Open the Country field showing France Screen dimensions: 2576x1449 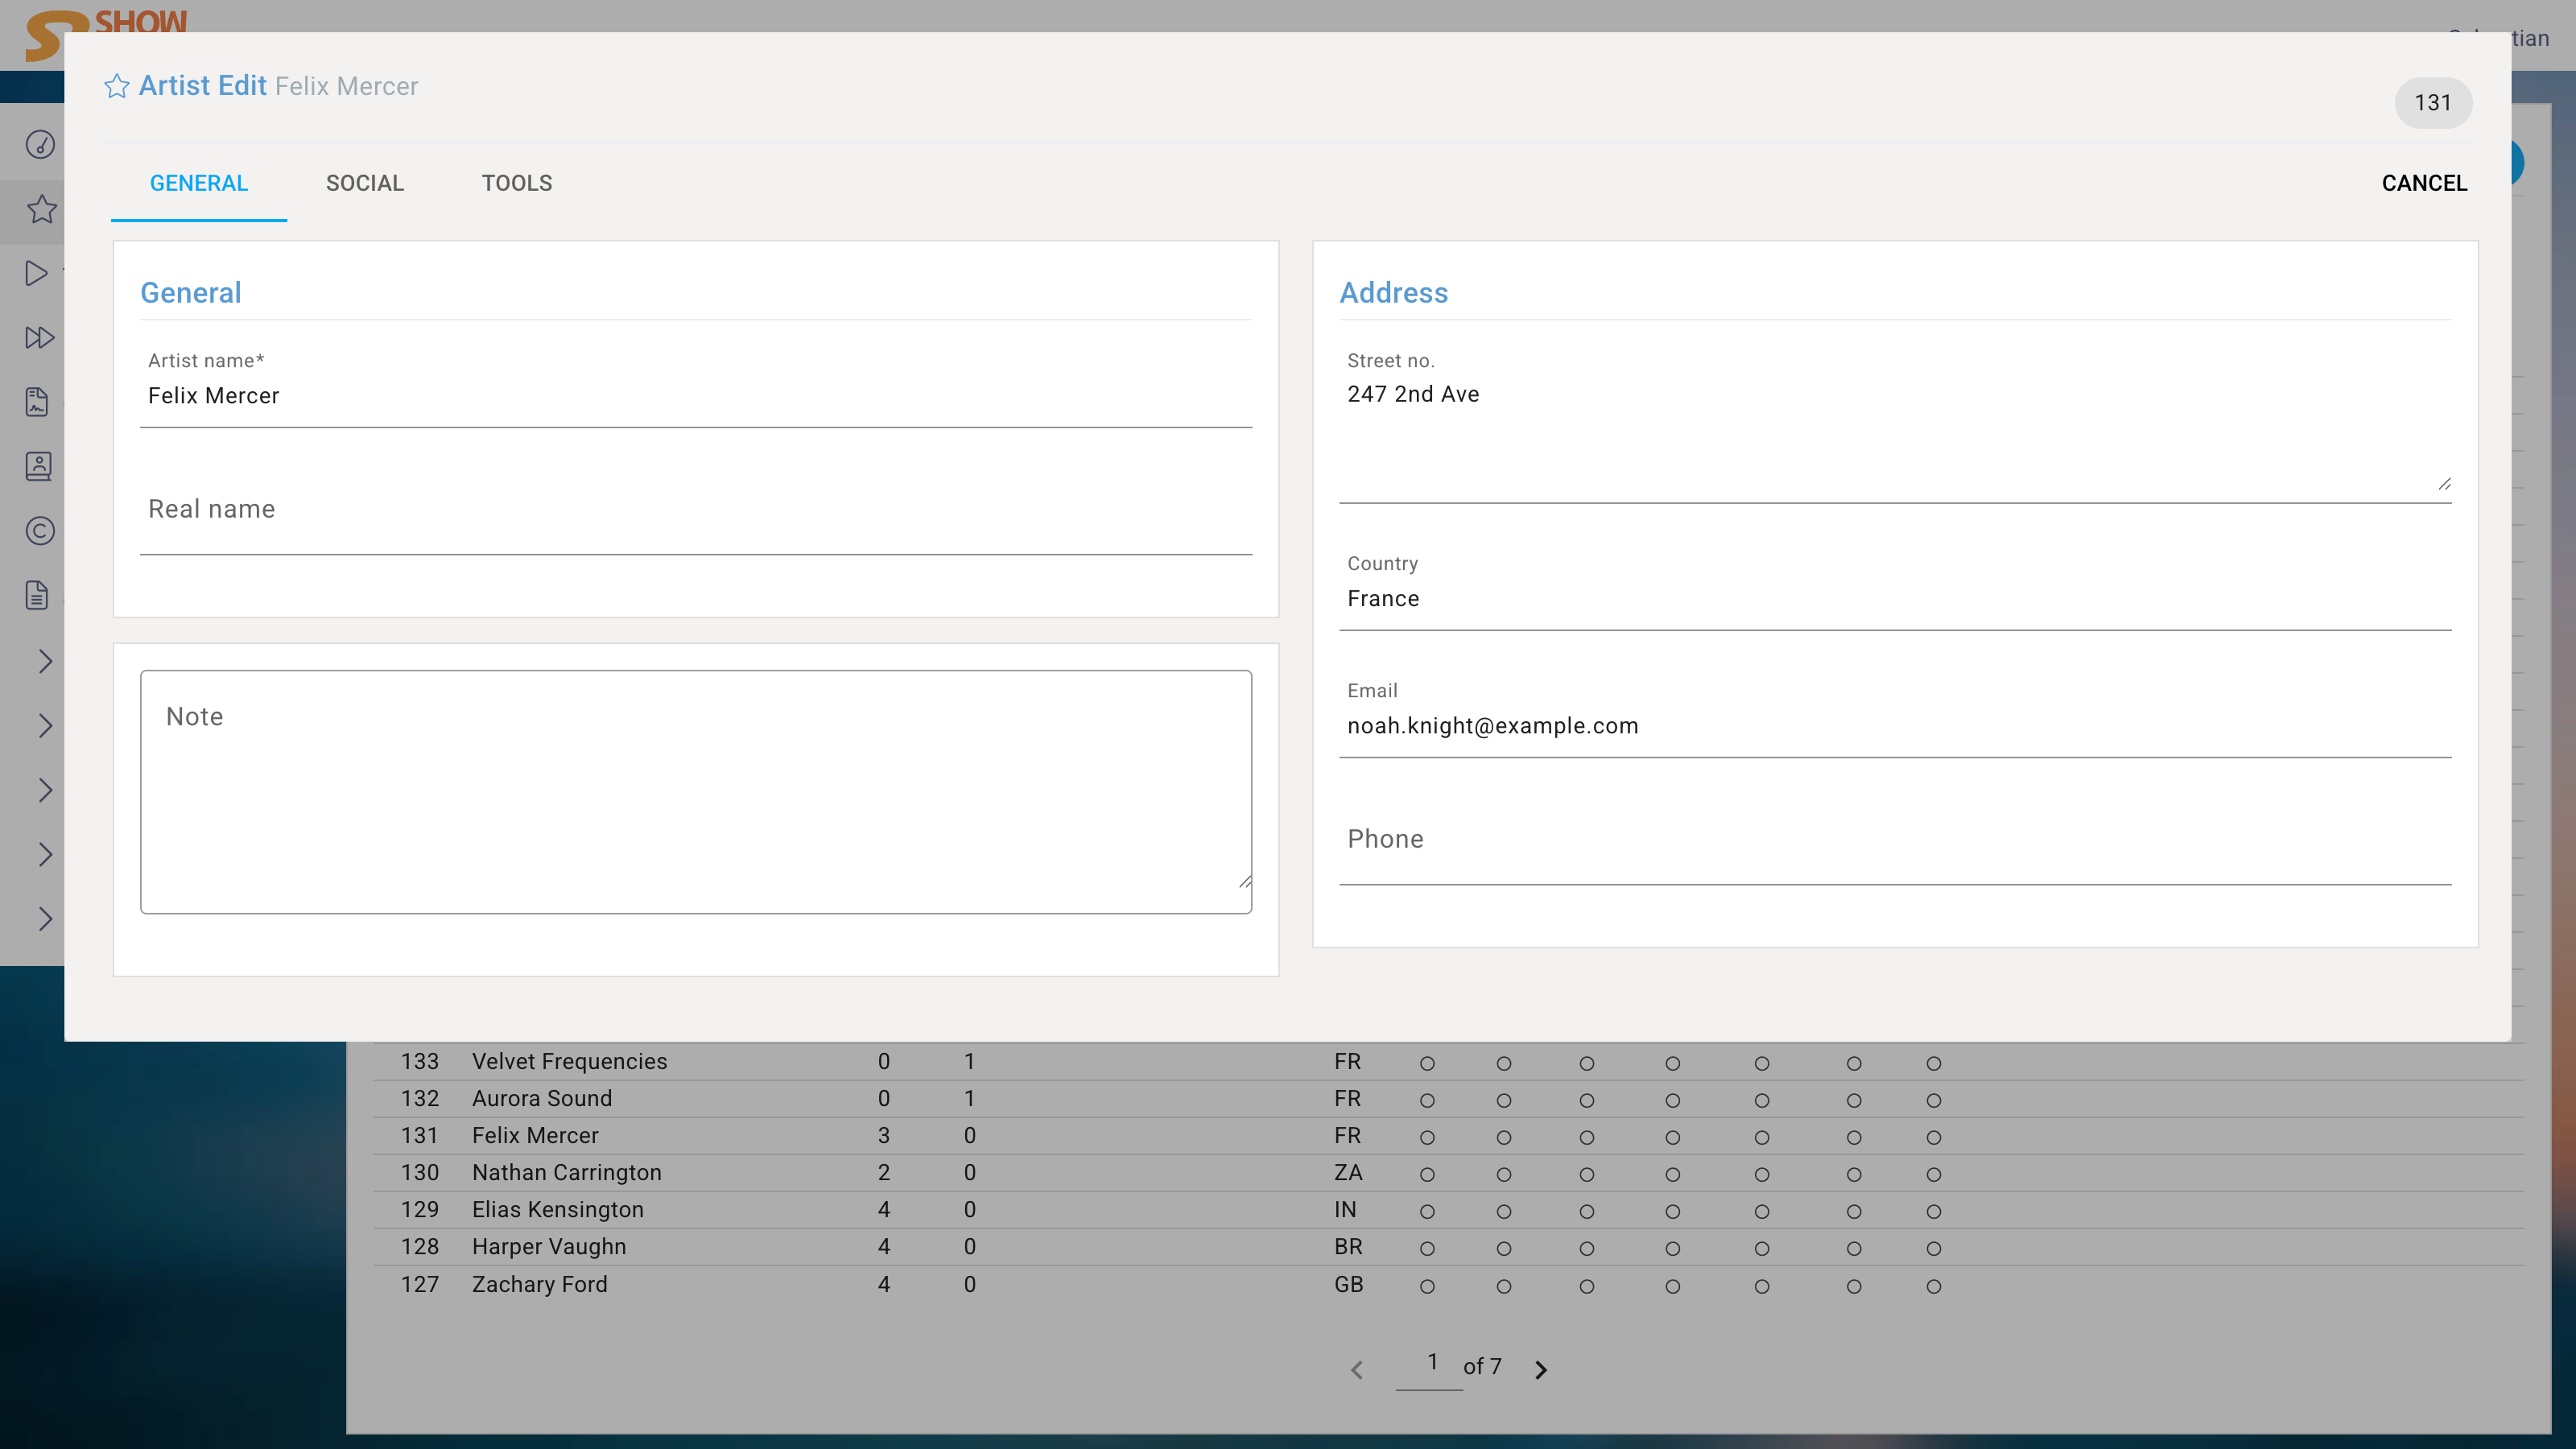coord(1894,599)
